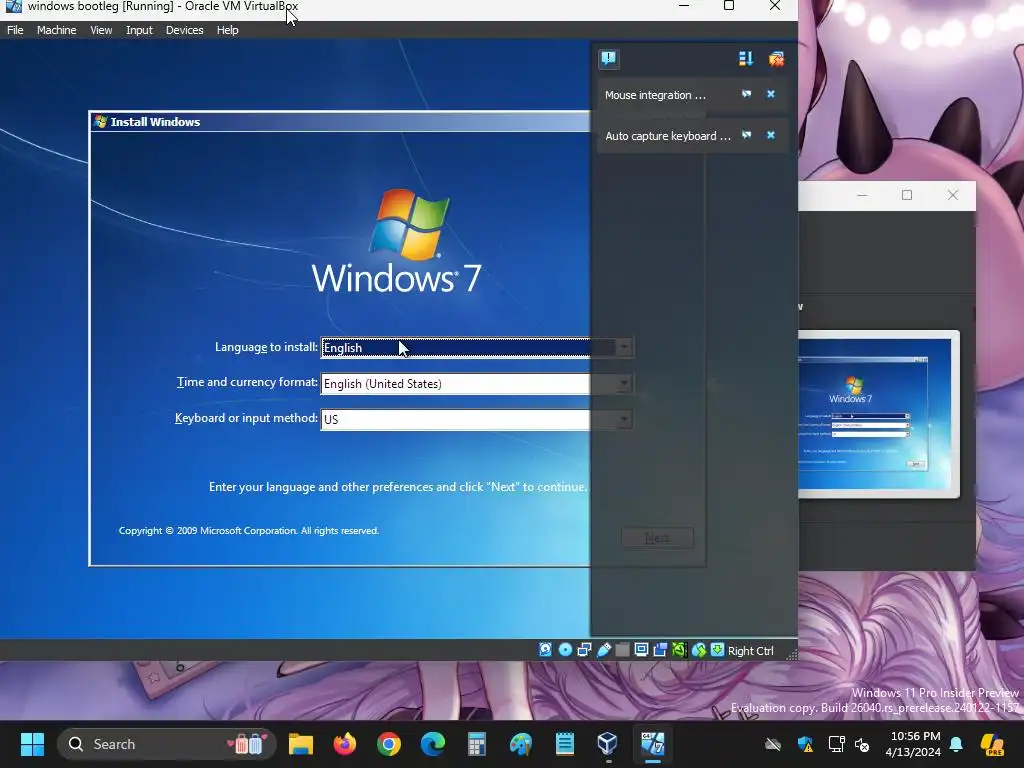Image resolution: width=1024 pixels, height=768 pixels.
Task: Expand details of Auto capture keyboard notification
Action: (746, 135)
